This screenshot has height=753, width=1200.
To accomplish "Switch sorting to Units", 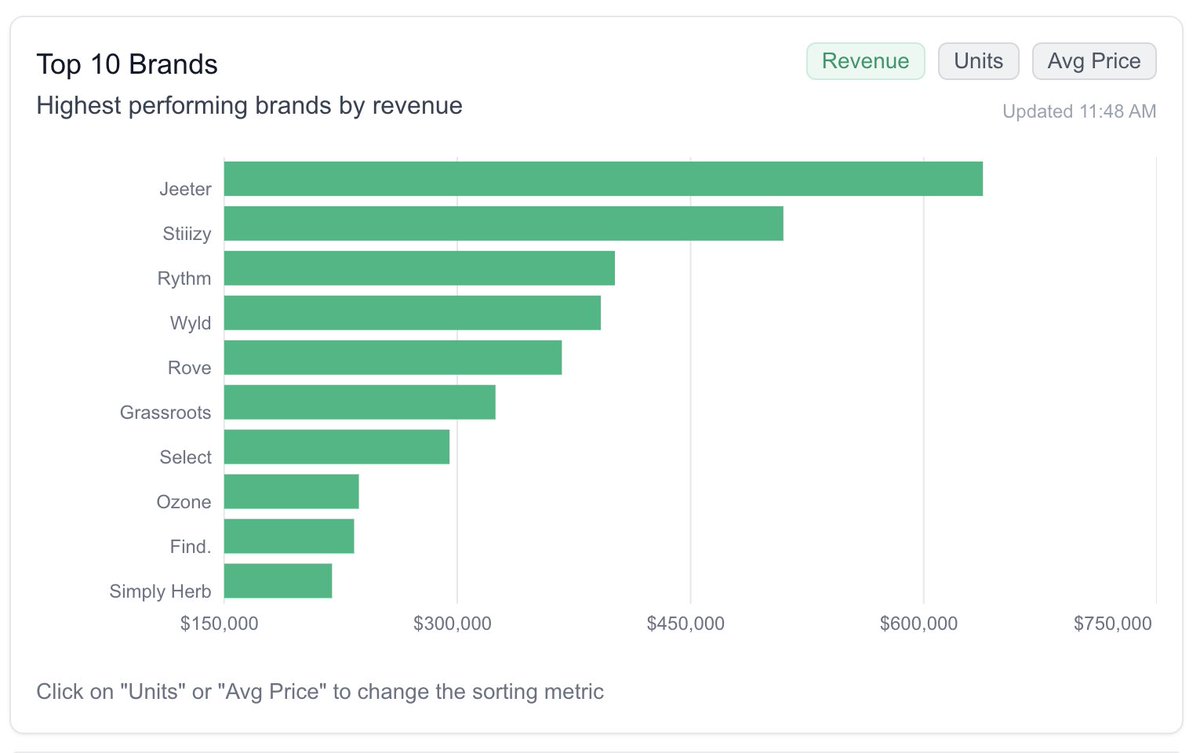I will (x=978, y=61).
